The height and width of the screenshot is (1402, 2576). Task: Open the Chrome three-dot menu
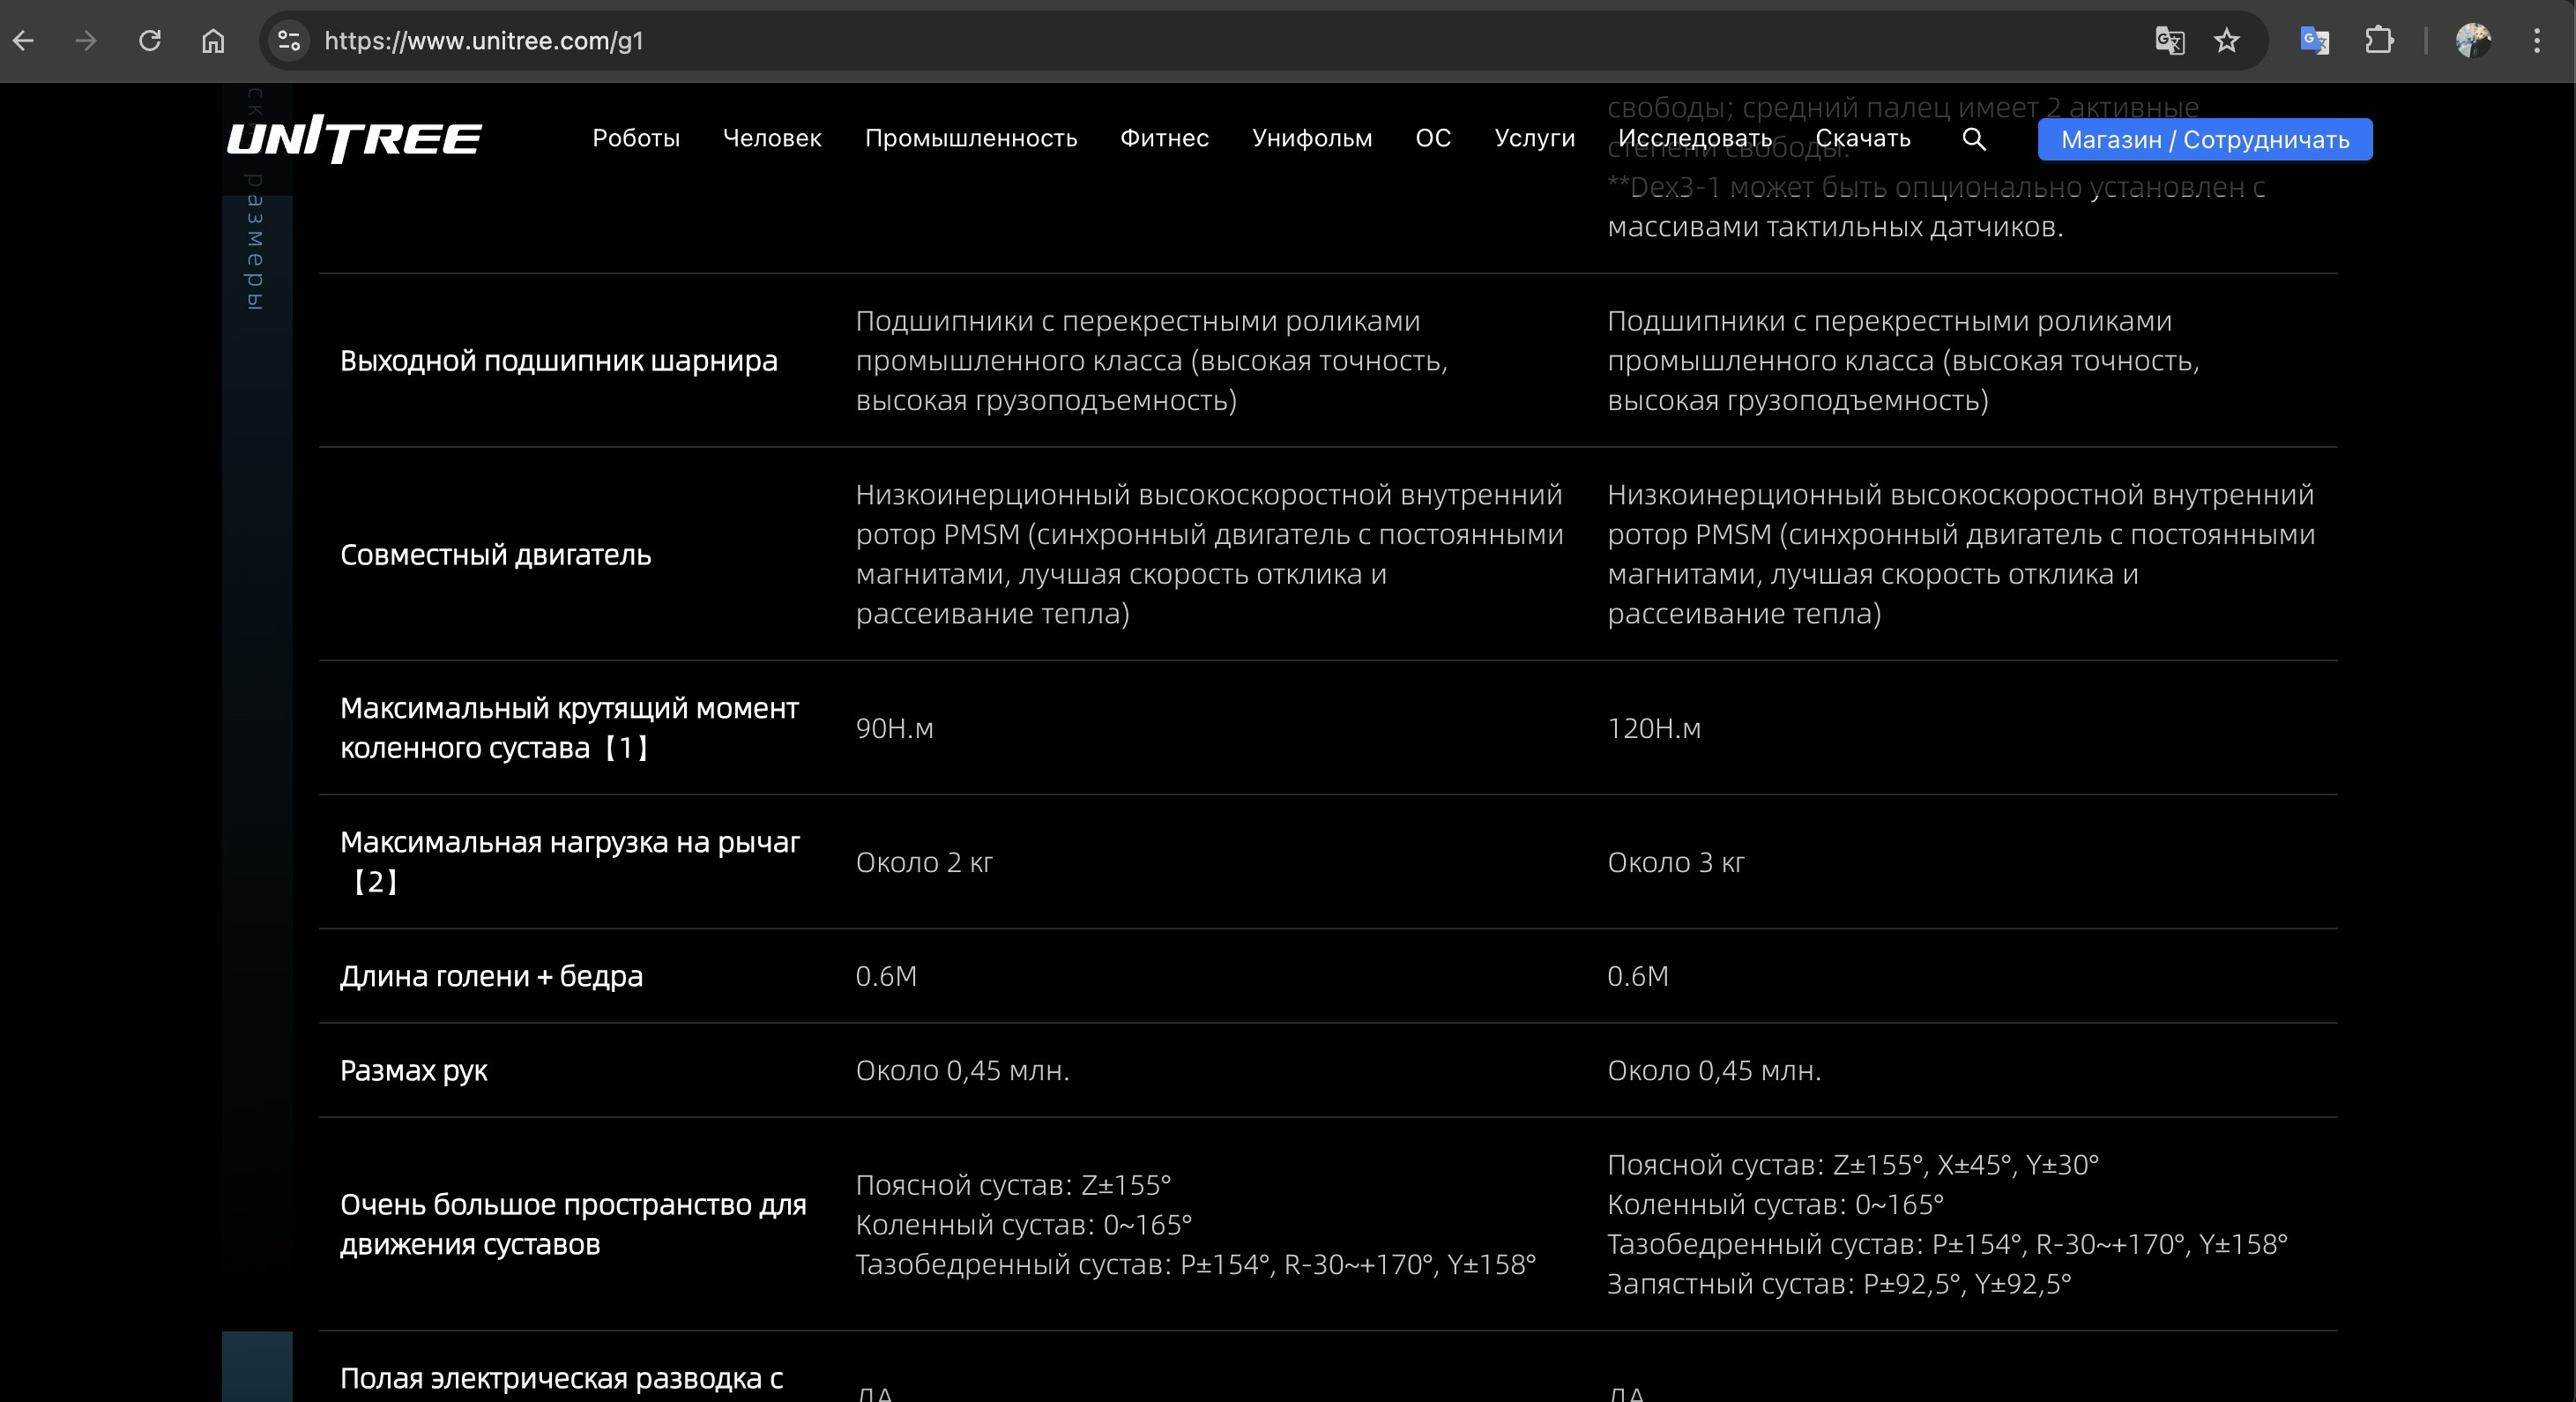pyautogui.click(x=2537, y=41)
